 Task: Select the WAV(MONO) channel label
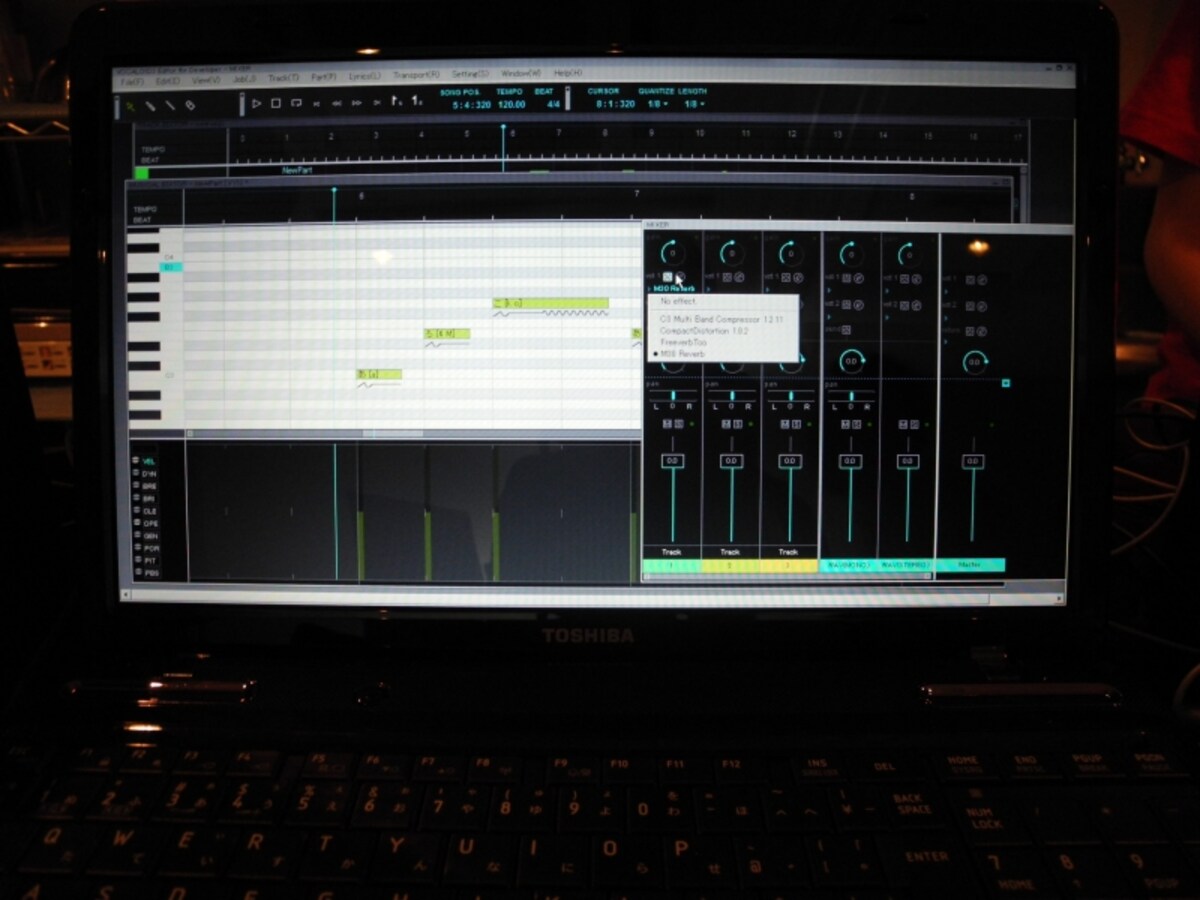coord(849,566)
